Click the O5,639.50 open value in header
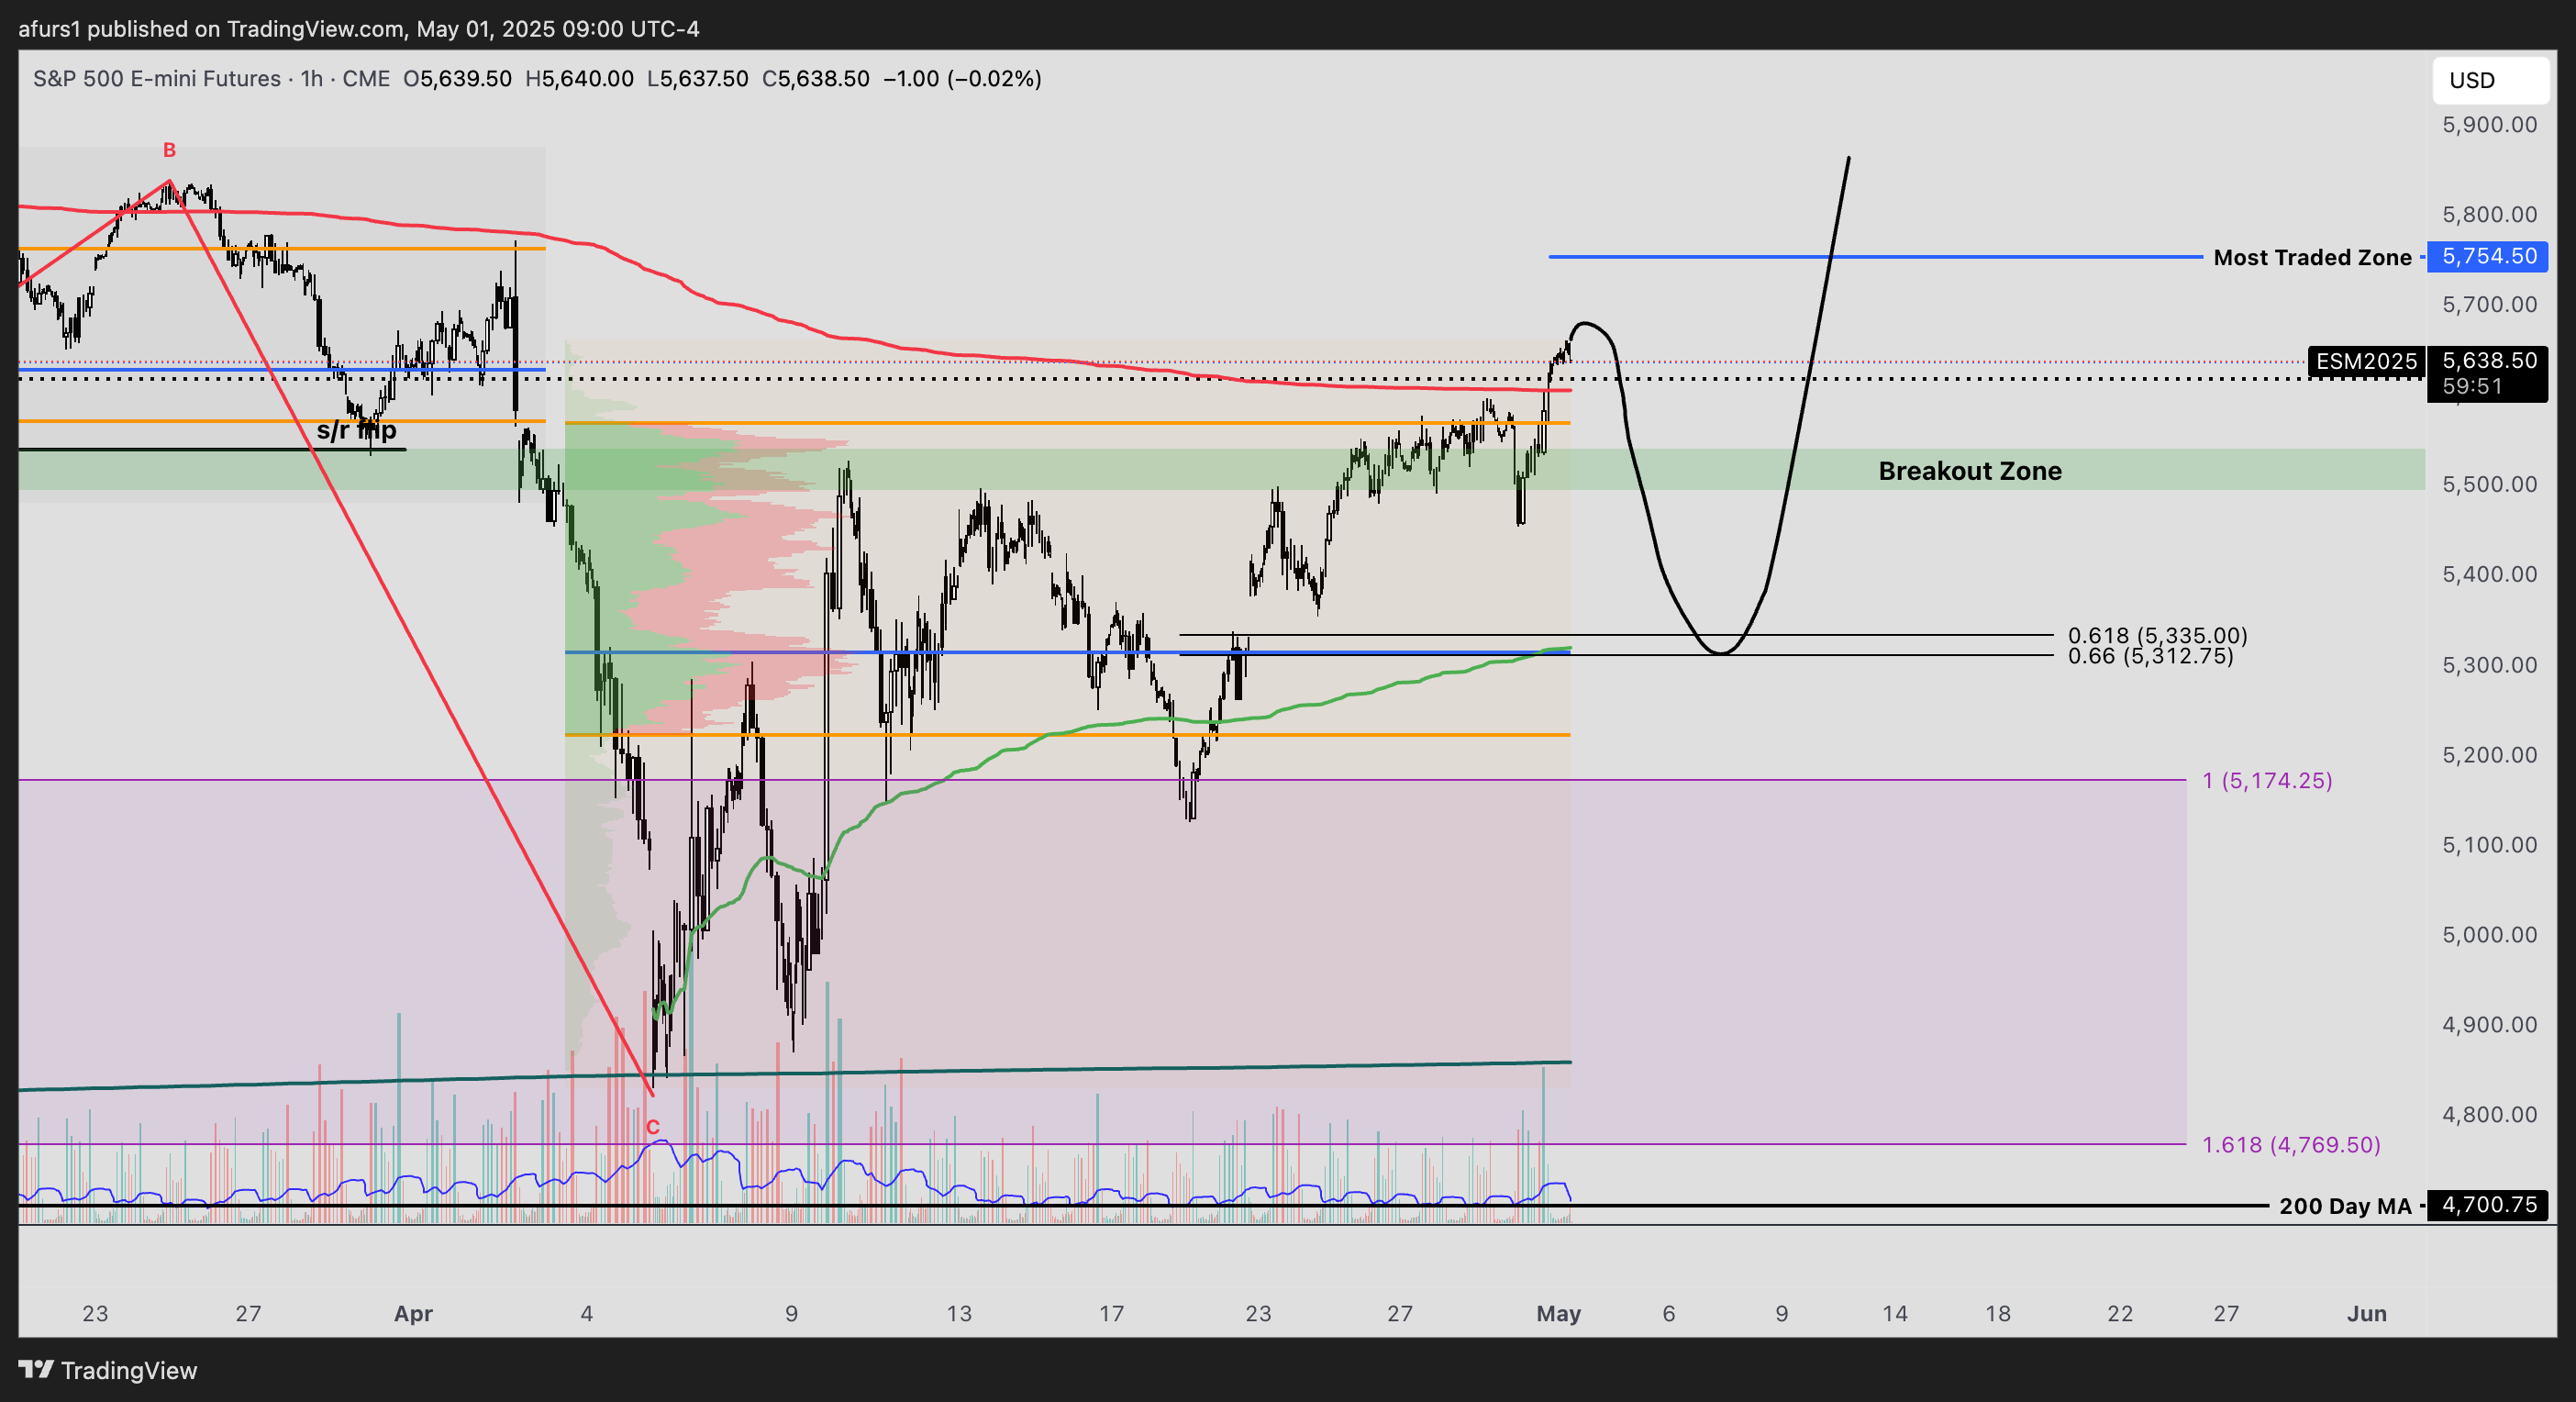The image size is (2576, 1402). click(x=457, y=79)
